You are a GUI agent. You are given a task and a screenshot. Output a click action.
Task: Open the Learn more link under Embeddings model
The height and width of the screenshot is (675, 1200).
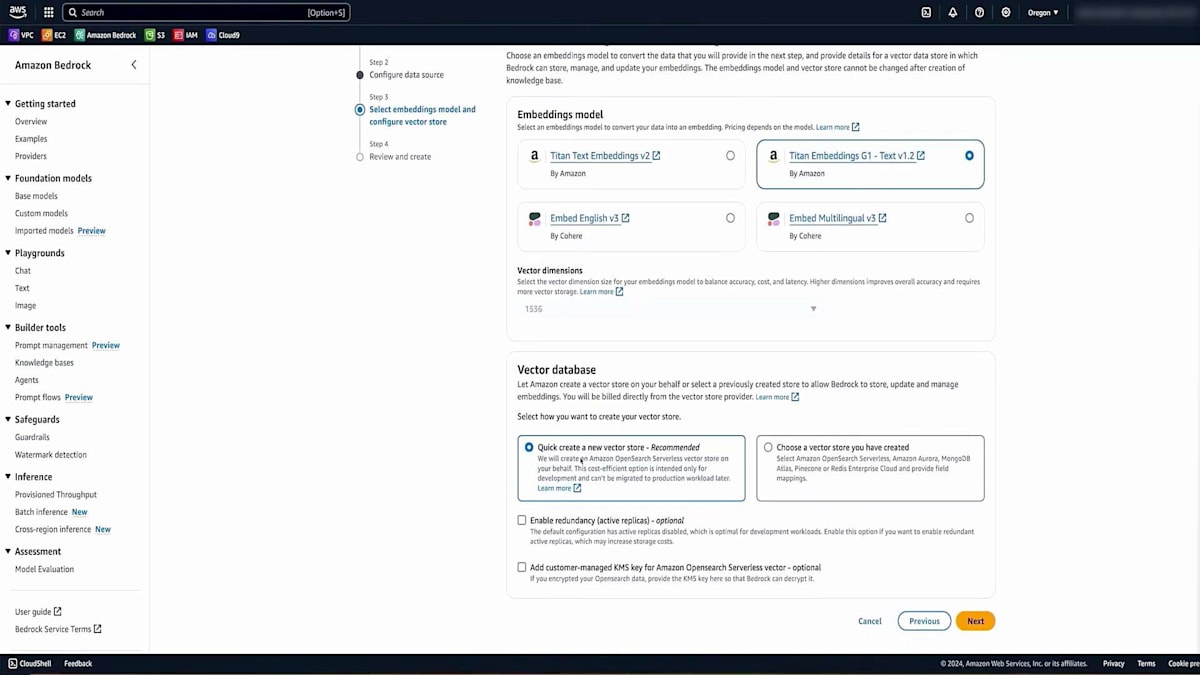[837, 127]
